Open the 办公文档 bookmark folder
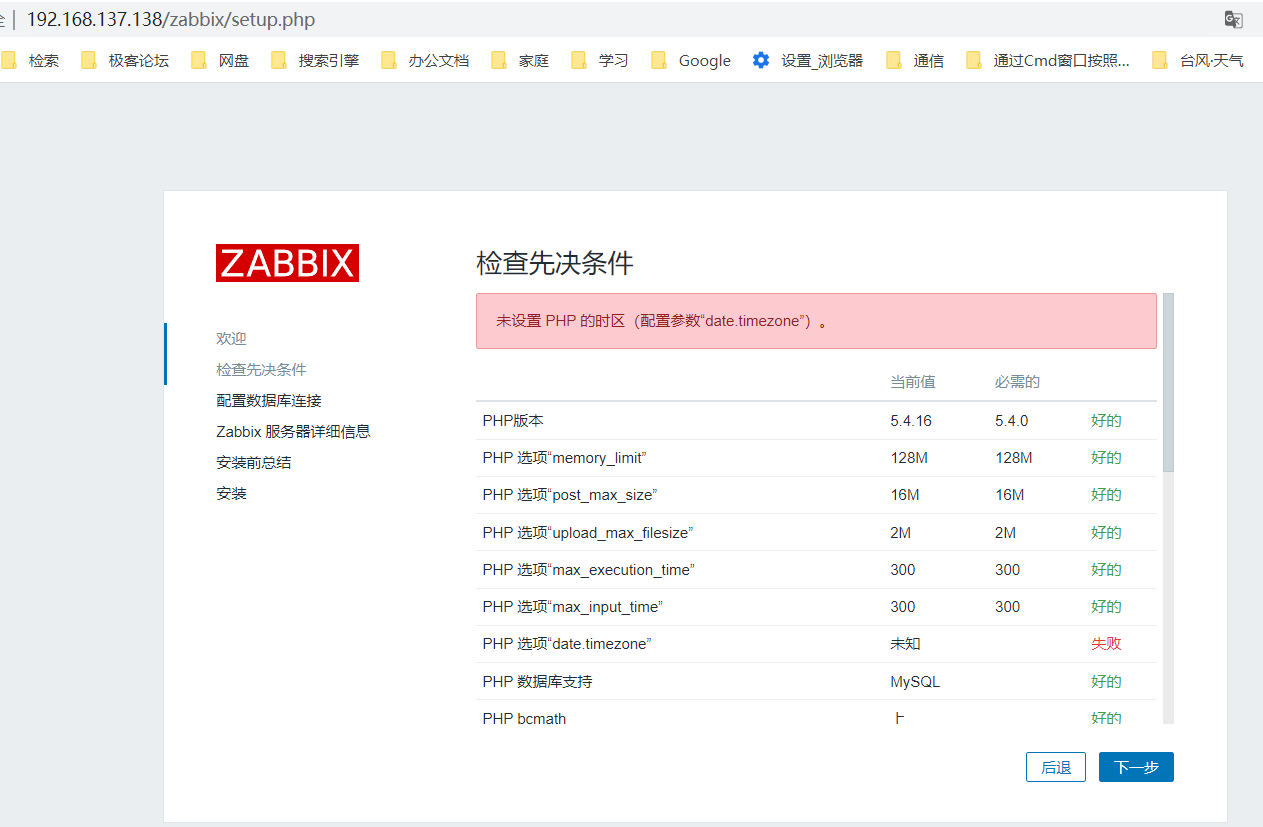Viewport: 1263px width, 827px height. tap(425, 60)
